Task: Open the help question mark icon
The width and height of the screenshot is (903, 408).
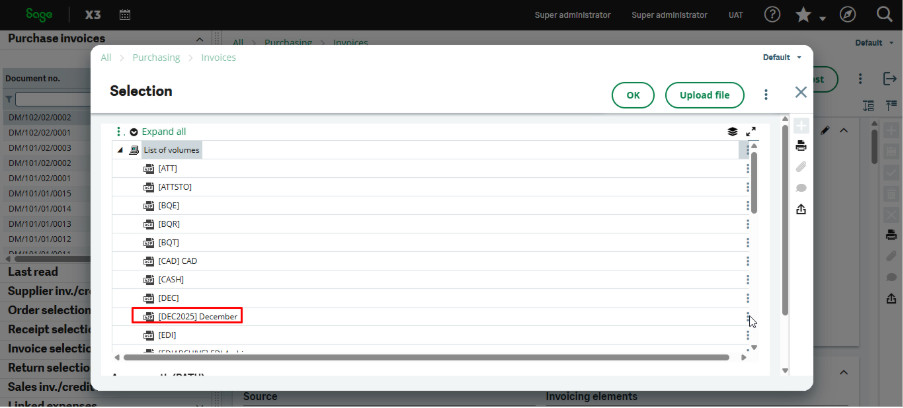Action: pos(772,15)
